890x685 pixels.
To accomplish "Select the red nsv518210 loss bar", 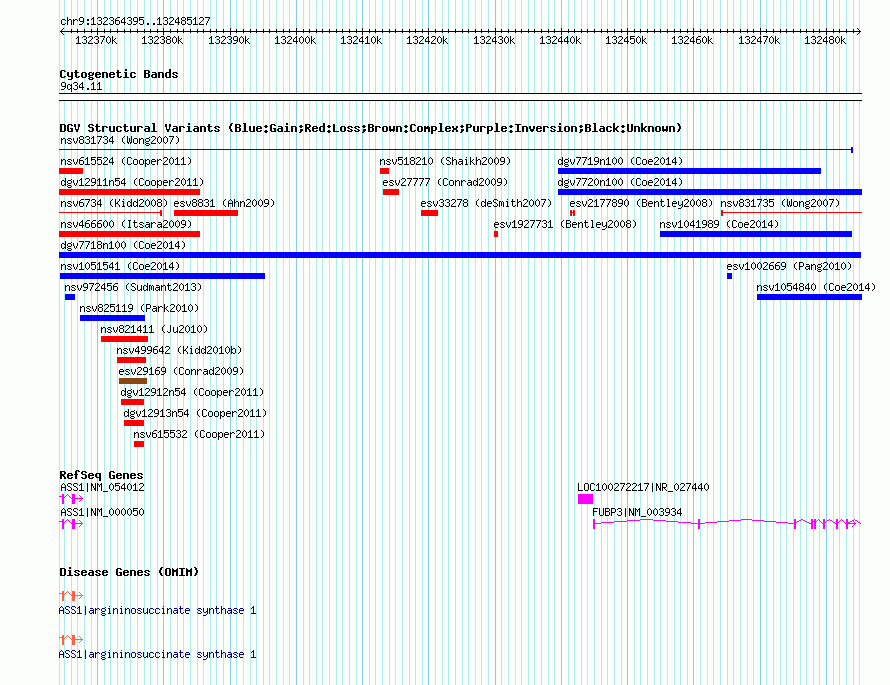I will [384, 171].
